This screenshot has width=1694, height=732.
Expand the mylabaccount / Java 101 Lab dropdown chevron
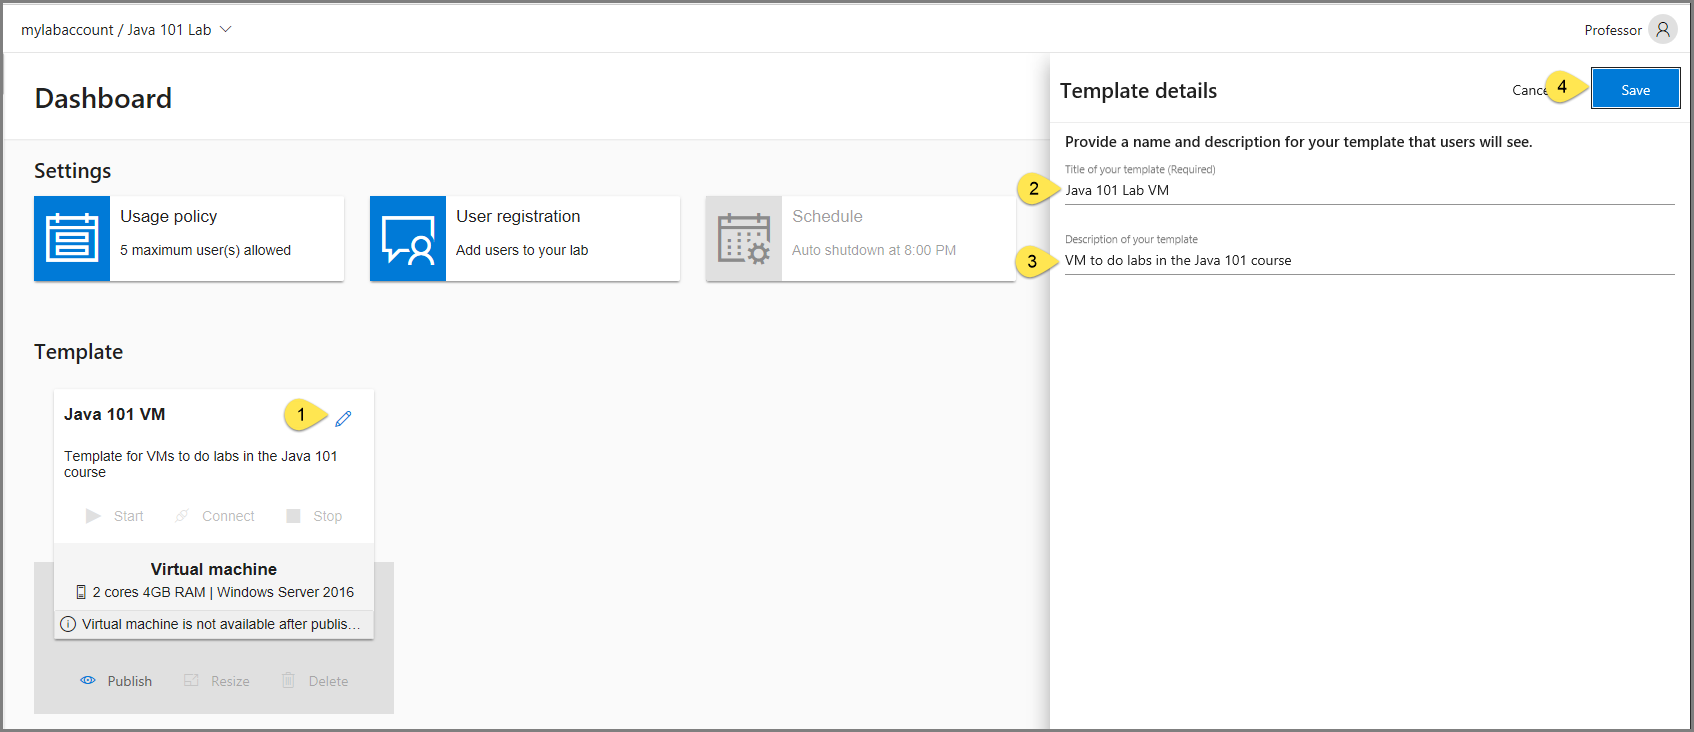coord(226,29)
